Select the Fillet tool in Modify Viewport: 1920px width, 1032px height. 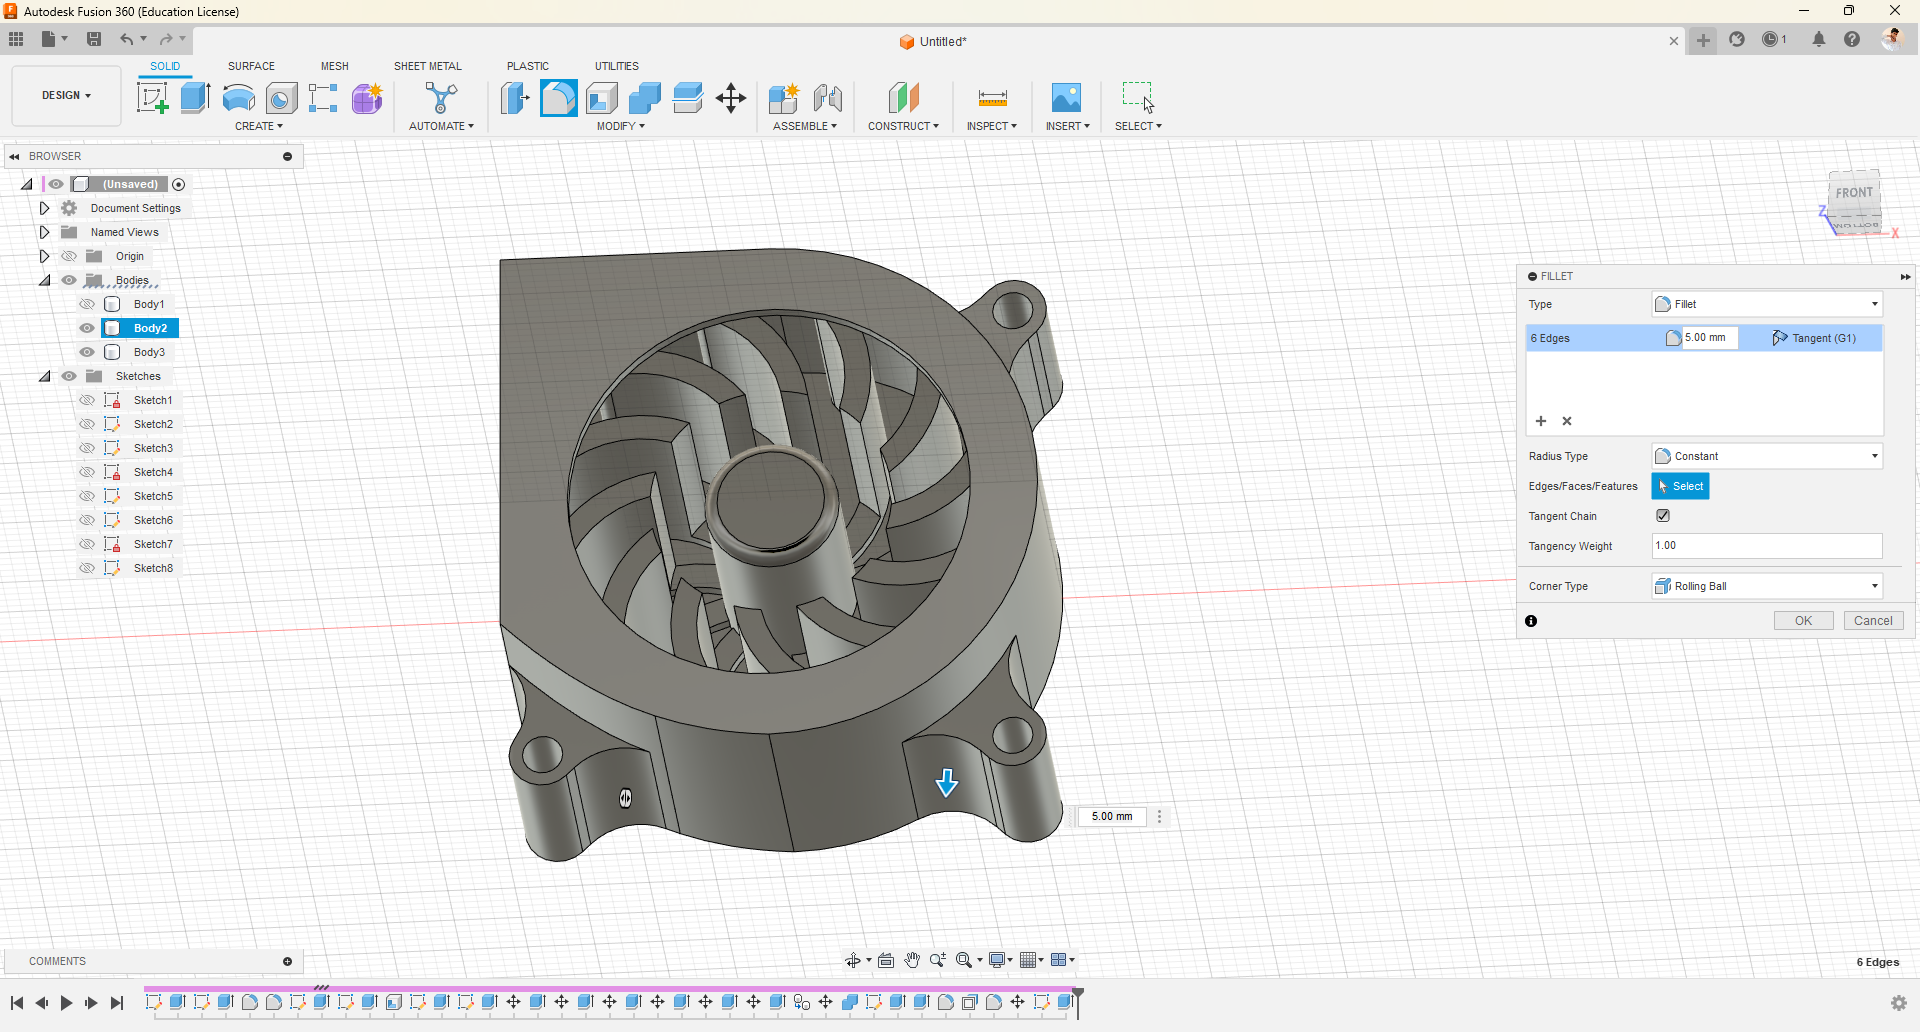point(558,98)
